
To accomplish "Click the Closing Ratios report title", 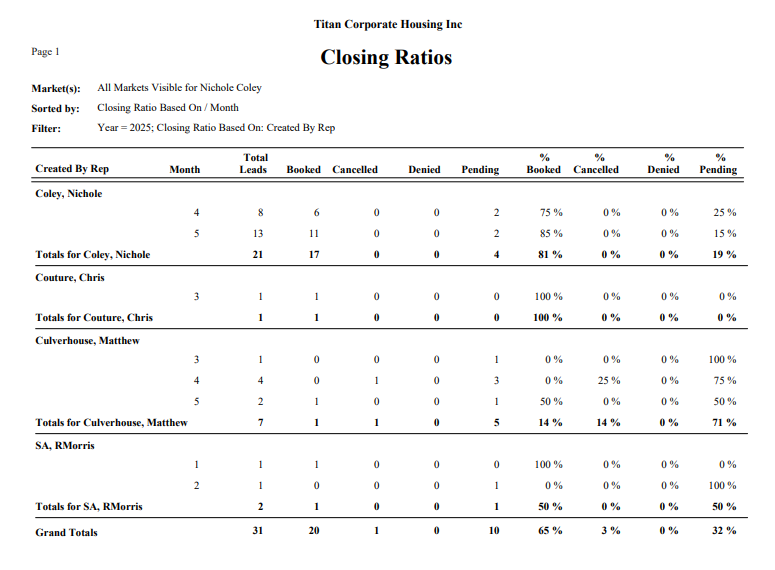I will click(386, 58).
